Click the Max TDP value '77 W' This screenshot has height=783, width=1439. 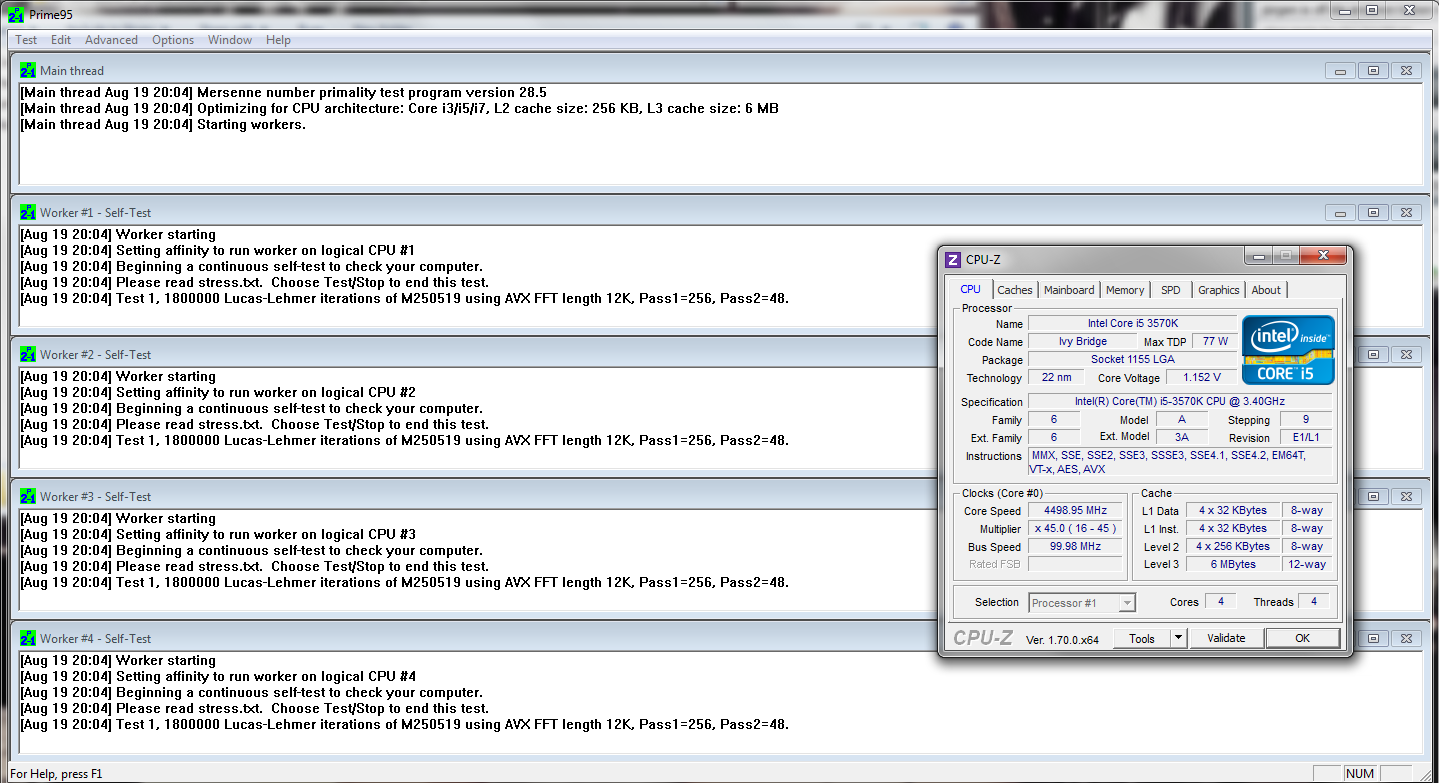(1215, 341)
